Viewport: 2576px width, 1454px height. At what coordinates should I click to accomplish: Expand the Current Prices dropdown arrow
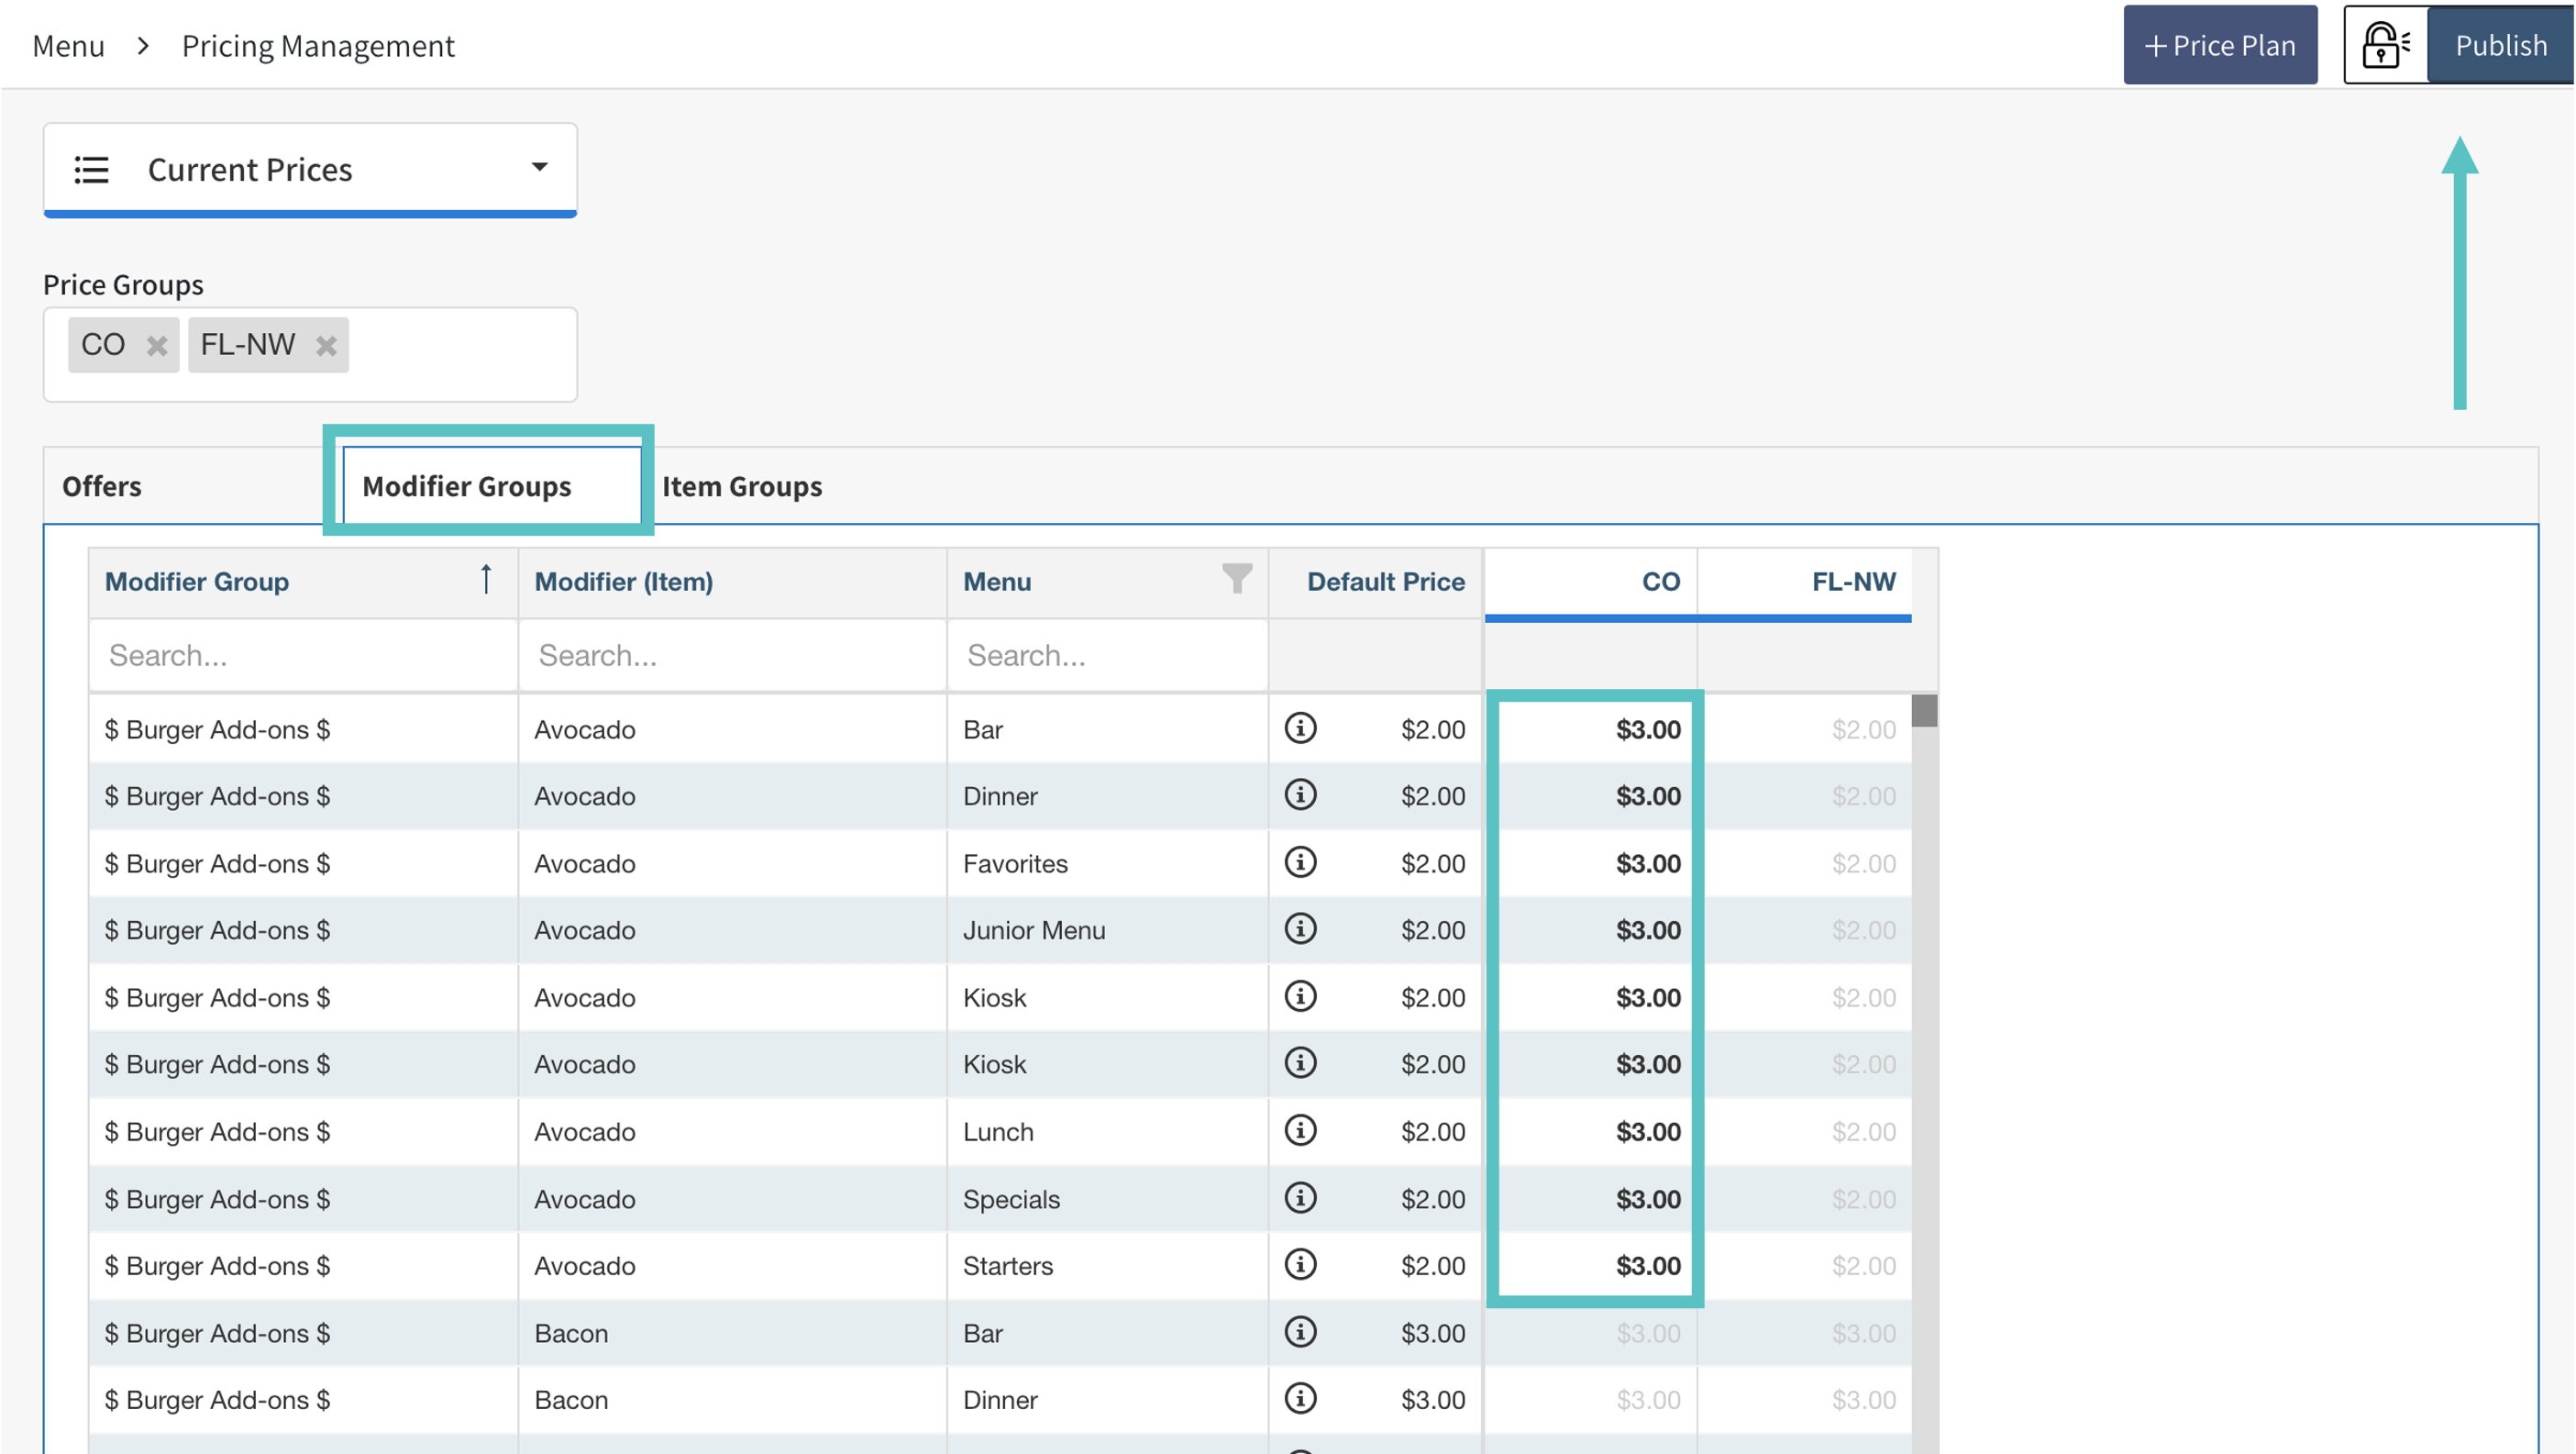click(539, 167)
